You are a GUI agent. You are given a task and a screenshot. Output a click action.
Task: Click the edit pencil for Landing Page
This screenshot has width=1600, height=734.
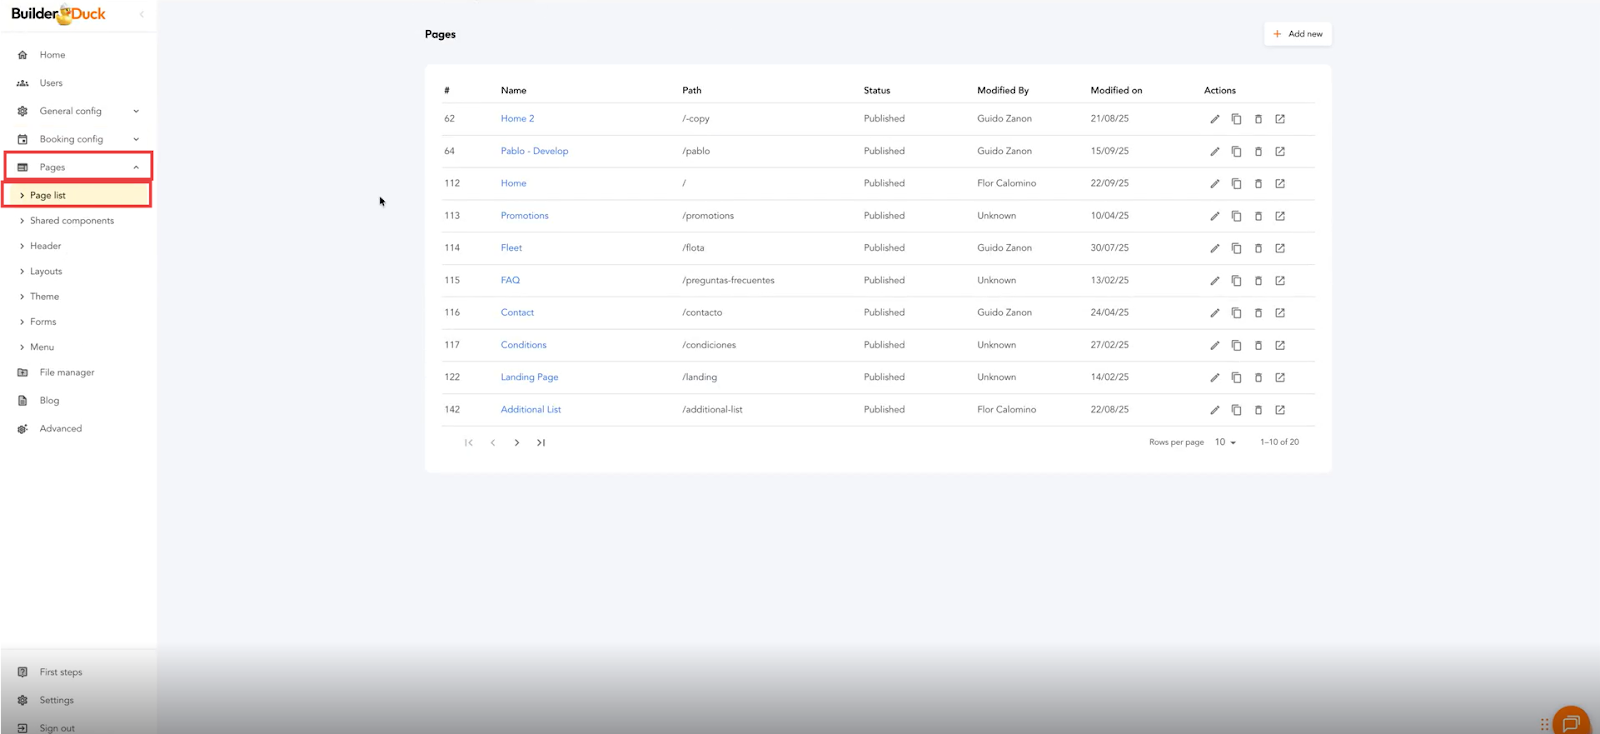(1214, 378)
